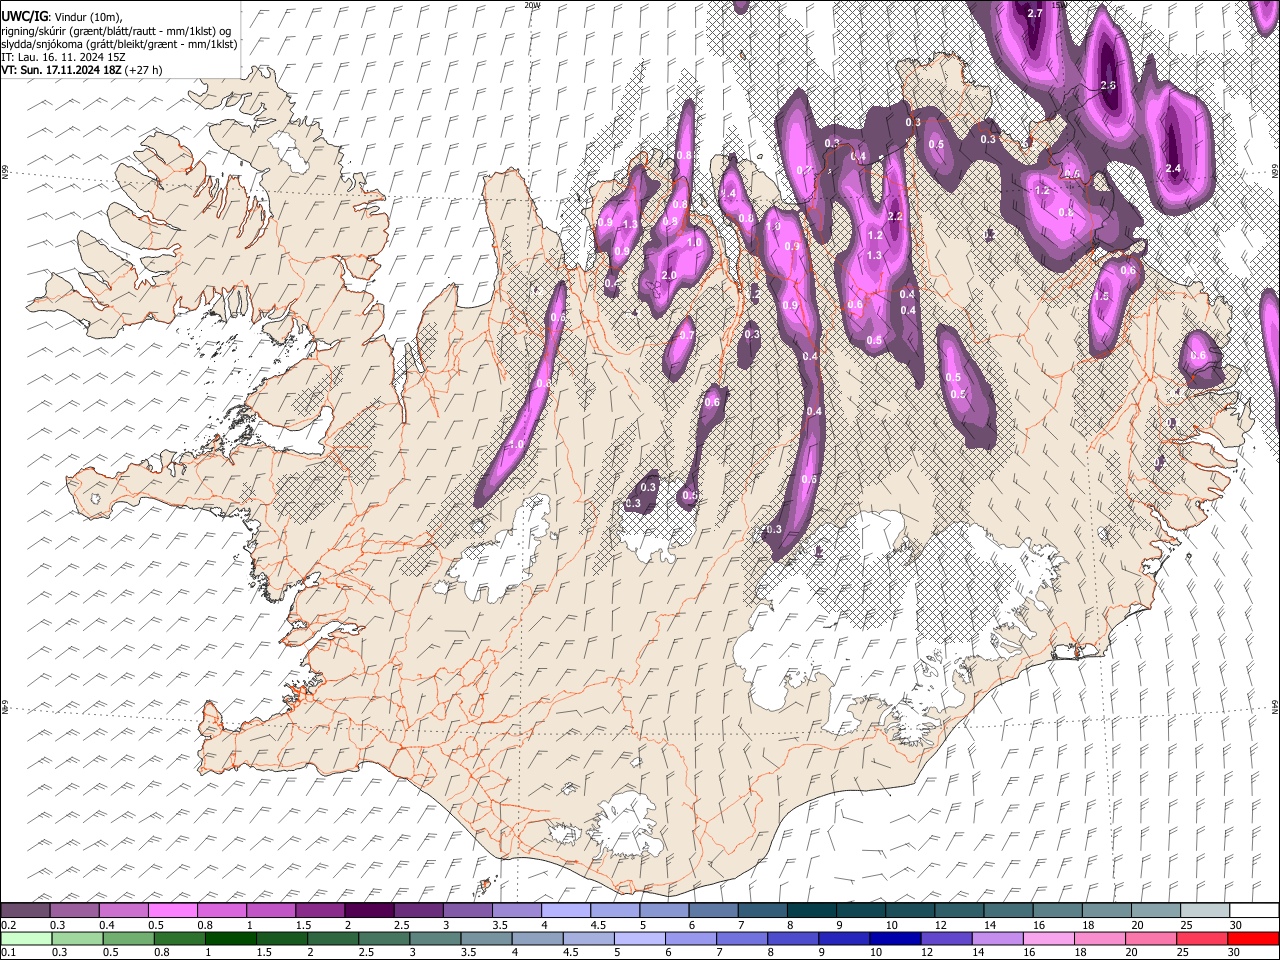Click the 'IT: Lau. 16. 11. 2024 15Z' line

point(63,57)
